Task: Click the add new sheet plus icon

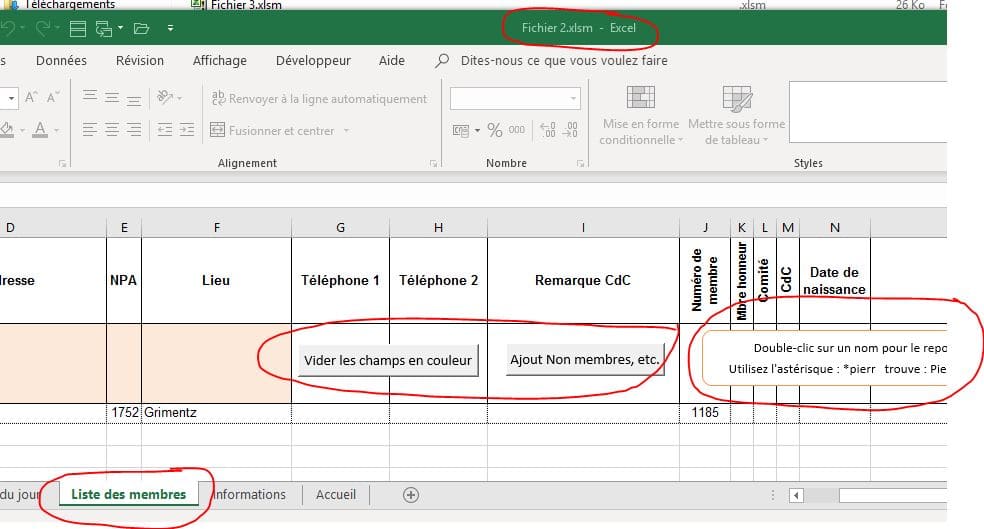Action: click(x=410, y=495)
